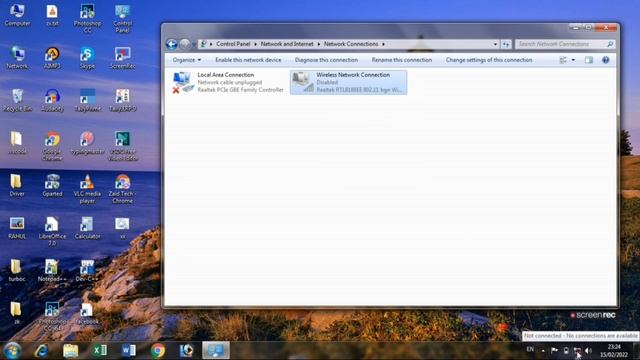Launch Google Chrome desktop shortcut
The height and width of the screenshot is (360, 640).
(x=52, y=146)
